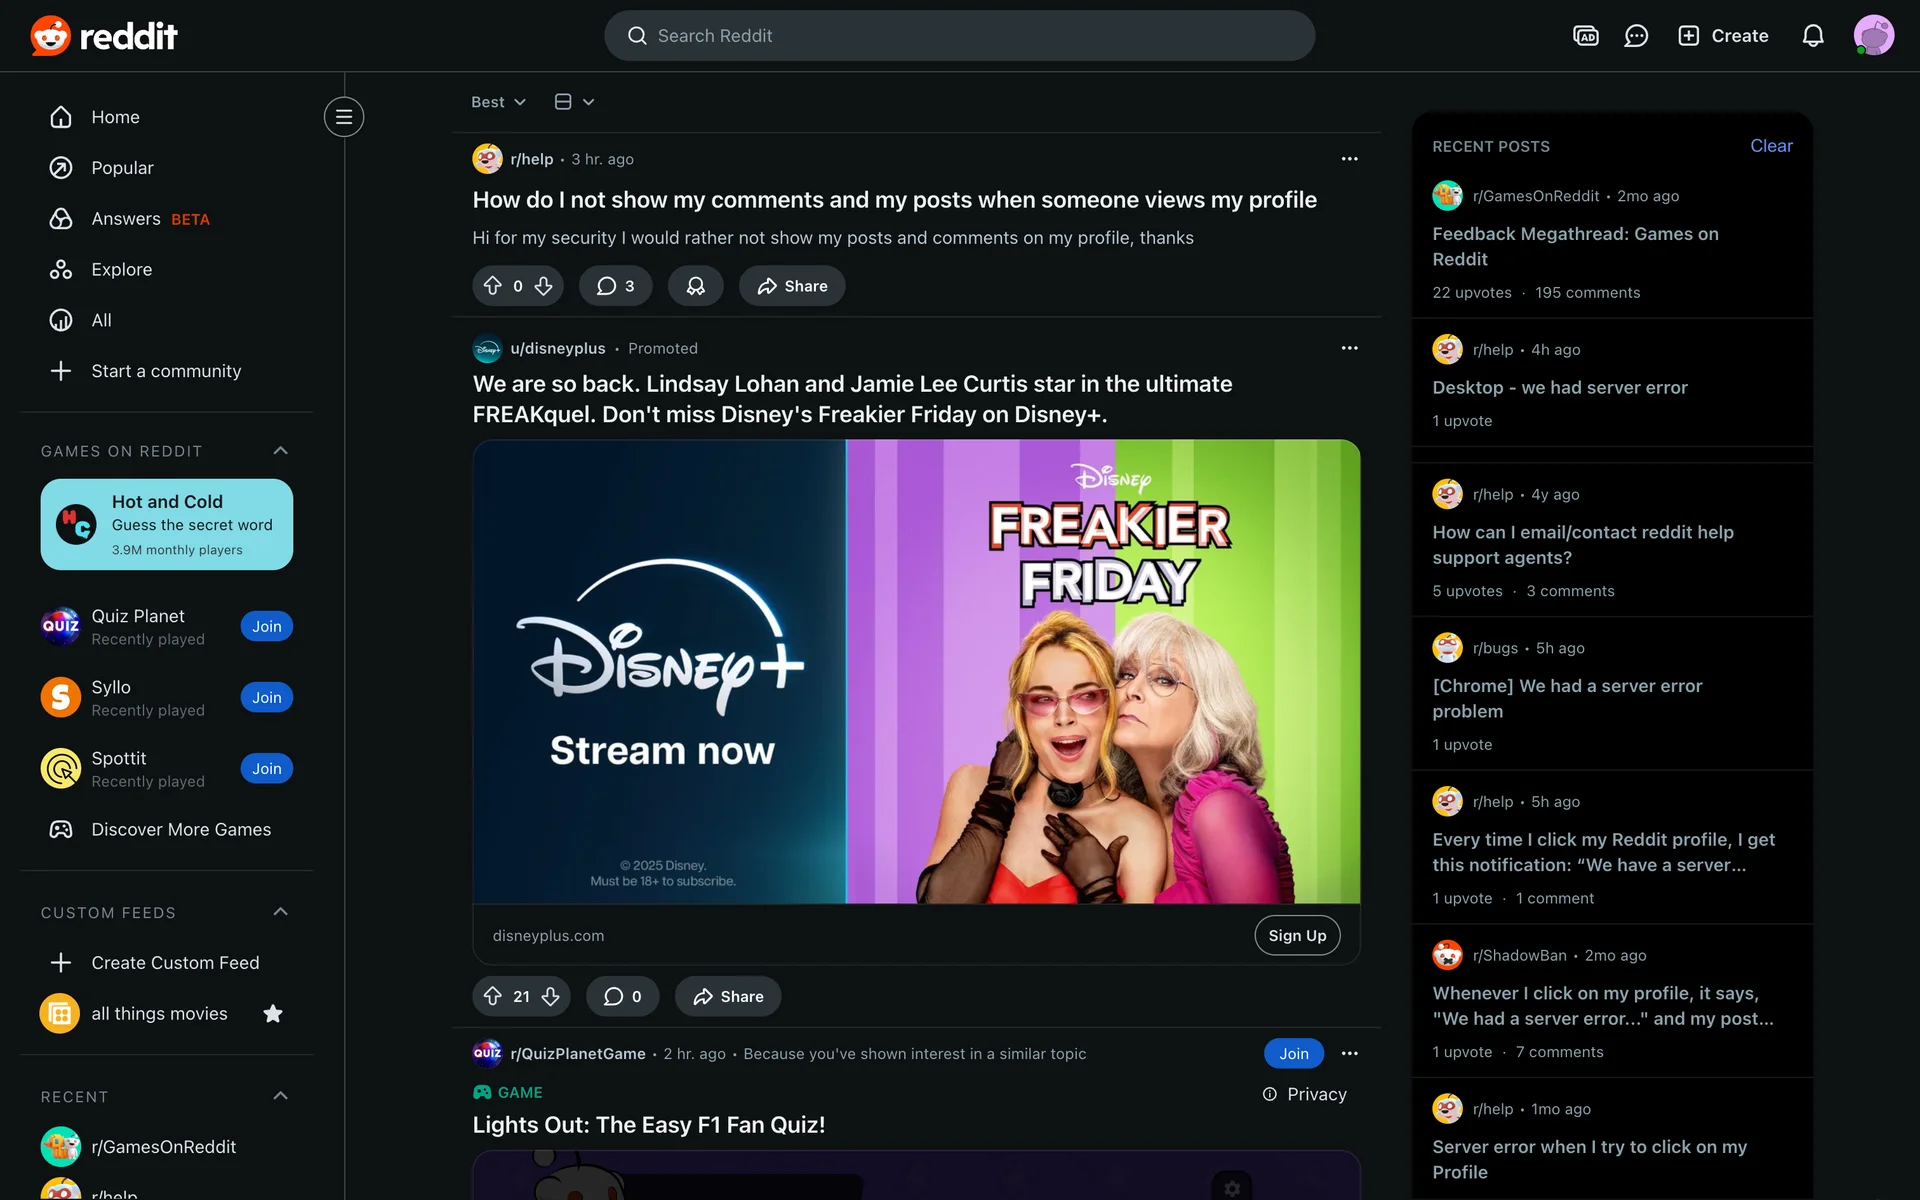
Task: Open overflow menu for Disney+ post
Action: tap(1349, 348)
